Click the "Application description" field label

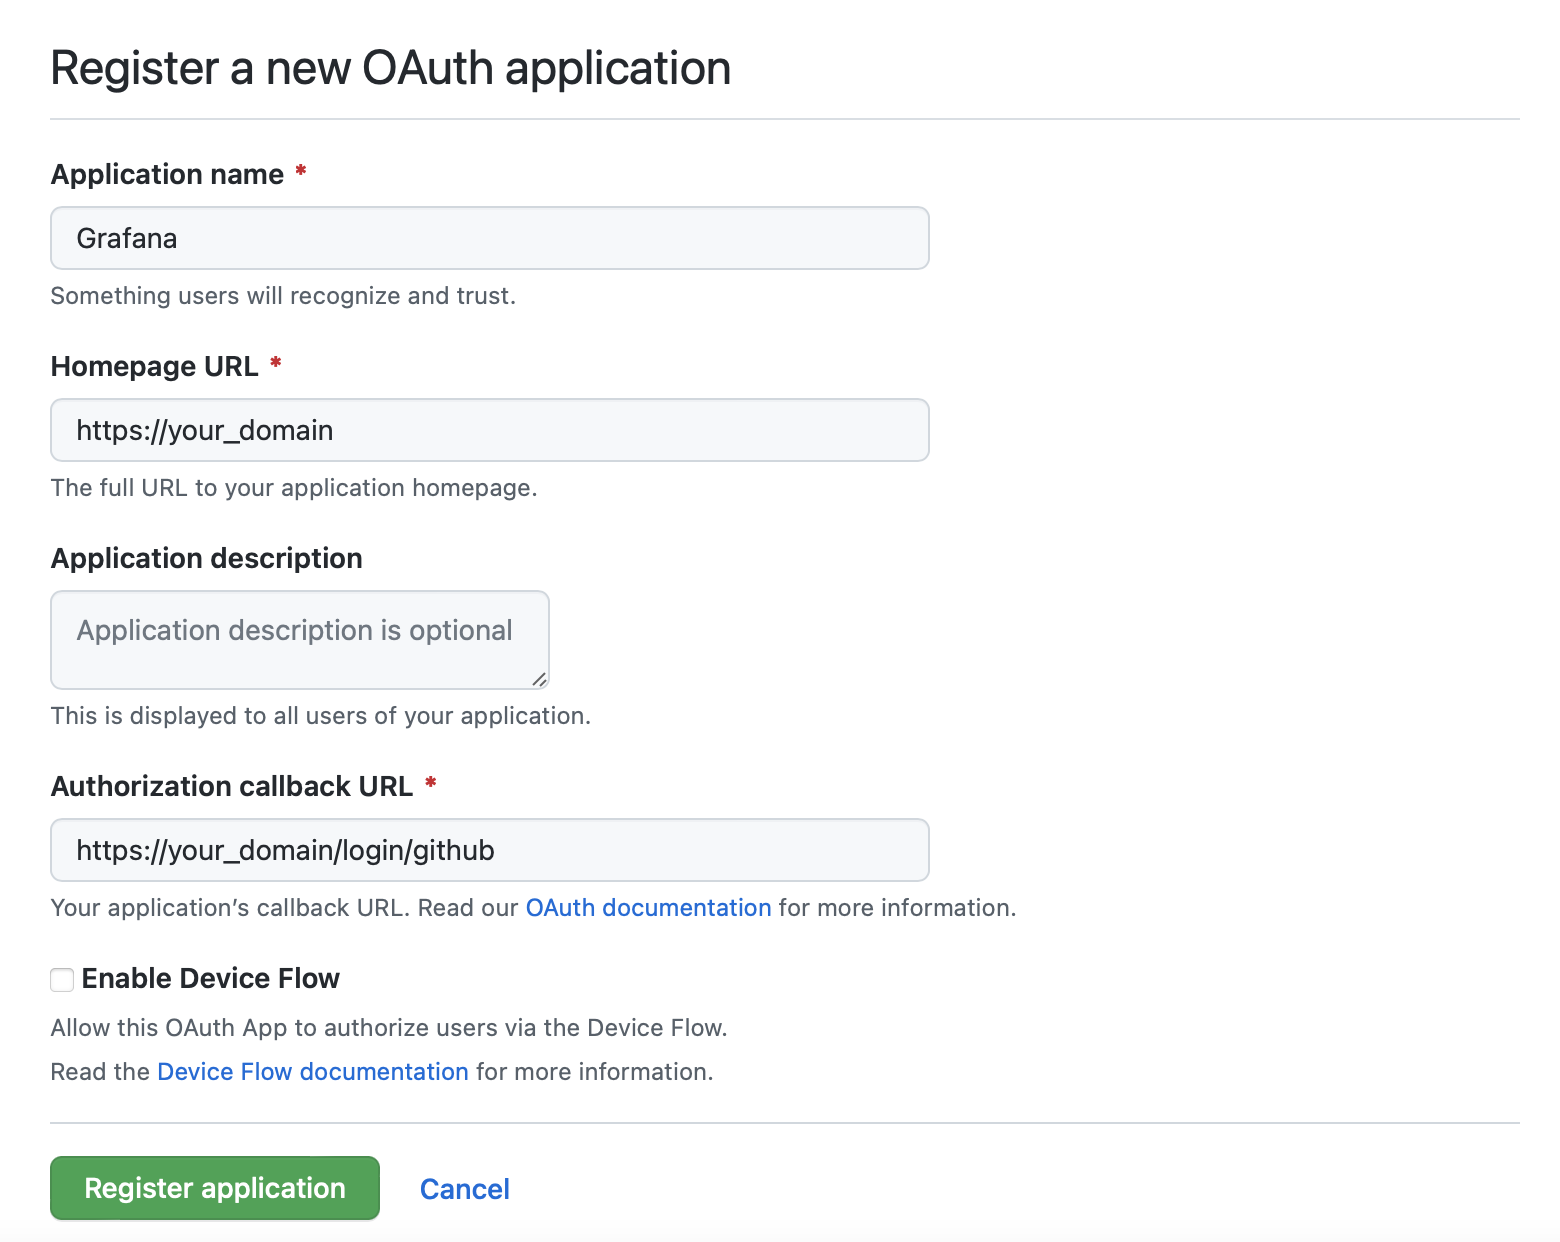pos(206,558)
